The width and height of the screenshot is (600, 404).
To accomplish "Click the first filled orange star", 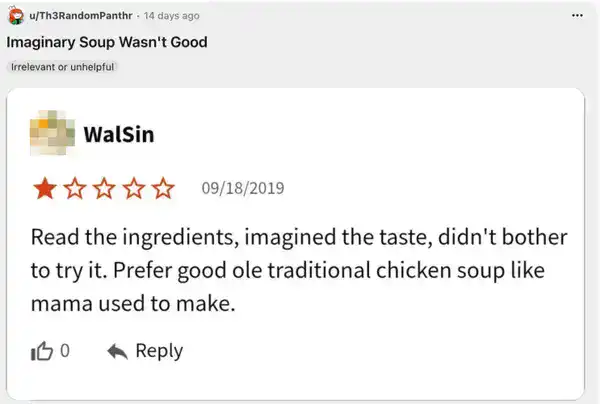I will (45, 188).
